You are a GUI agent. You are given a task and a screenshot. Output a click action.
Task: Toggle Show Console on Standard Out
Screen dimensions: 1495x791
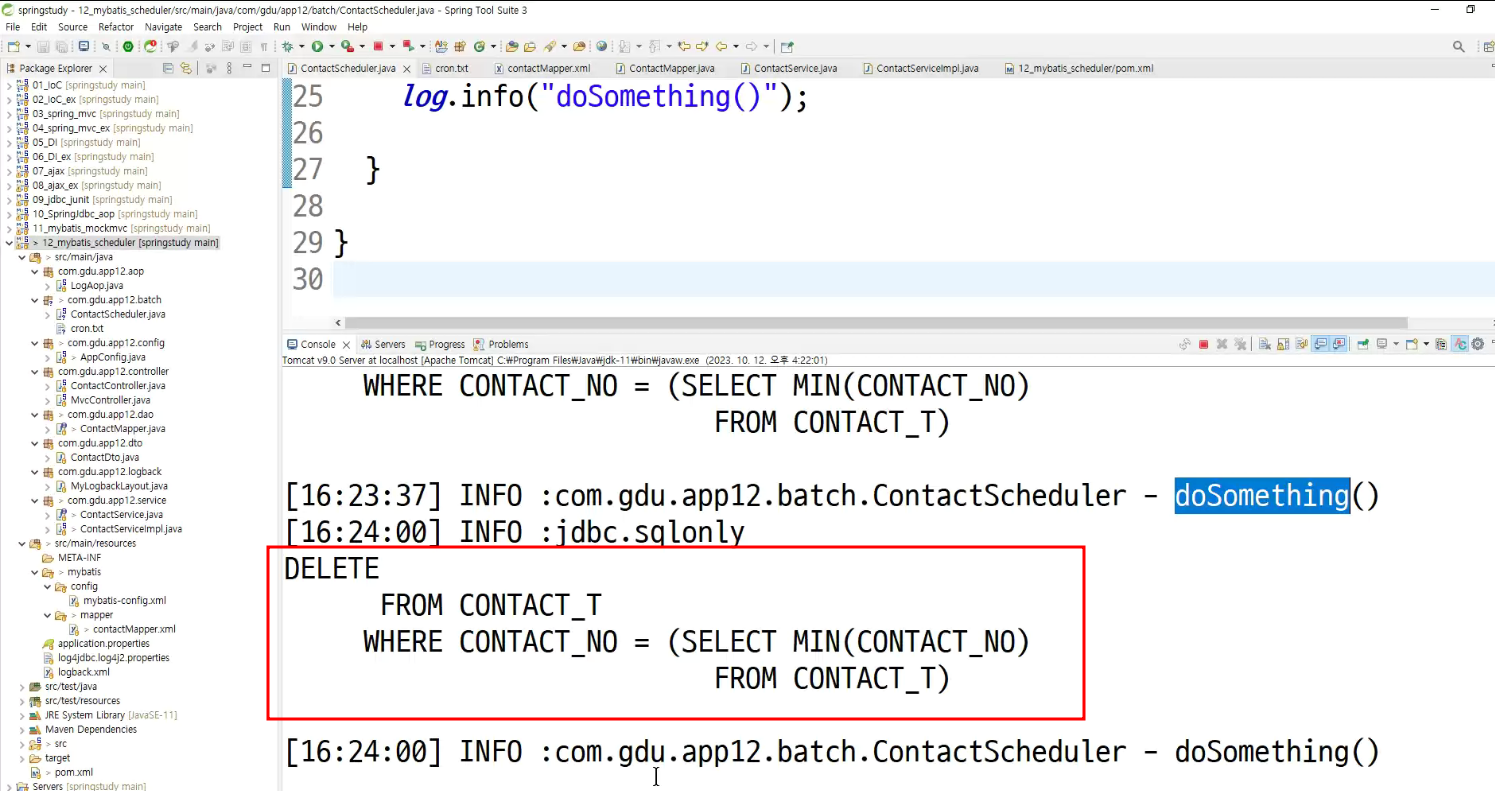pyautogui.click(x=1320, y=344)
